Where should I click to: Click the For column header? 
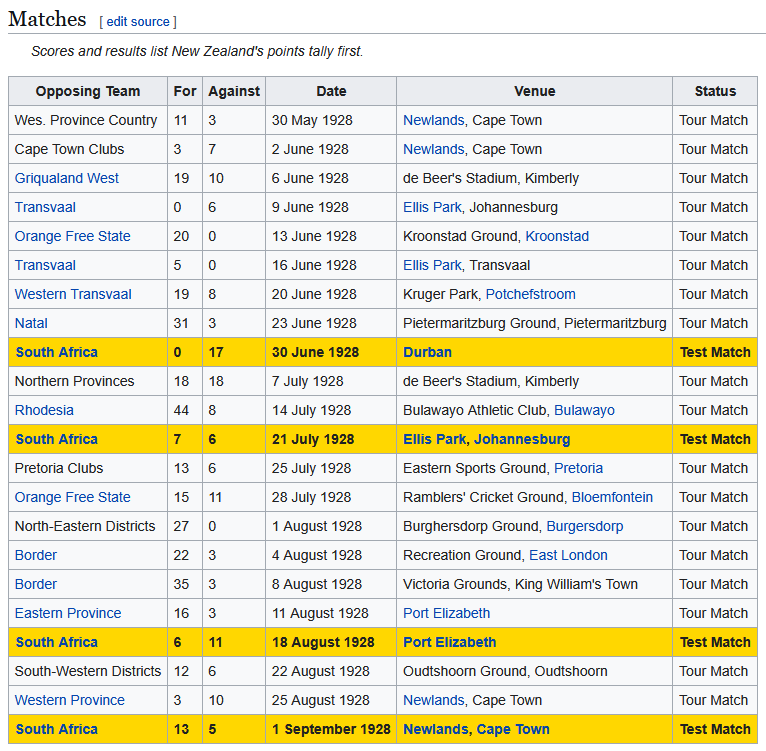[185, 91]
